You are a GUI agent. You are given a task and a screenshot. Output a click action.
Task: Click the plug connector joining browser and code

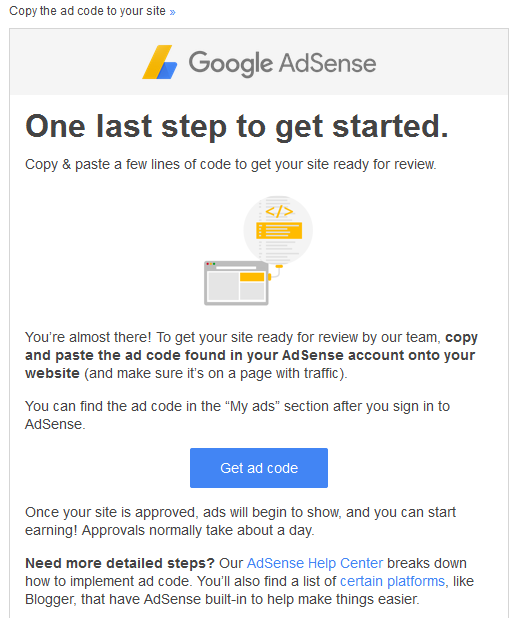click(275, 272)
